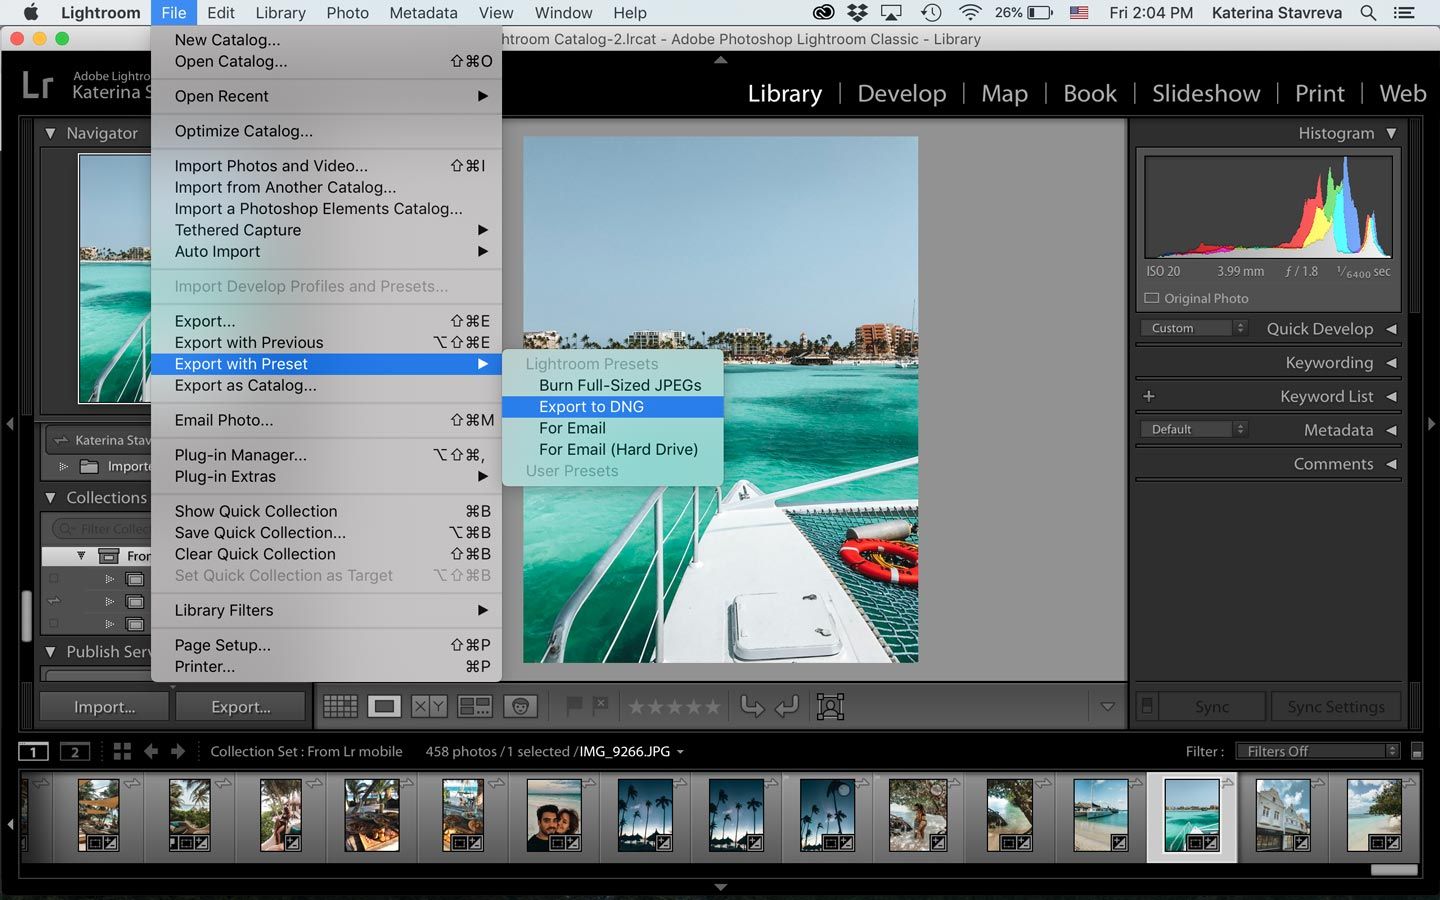Flag the photo as picked
Viewport: 1440px width, 900px height.
tap(574, 706)
